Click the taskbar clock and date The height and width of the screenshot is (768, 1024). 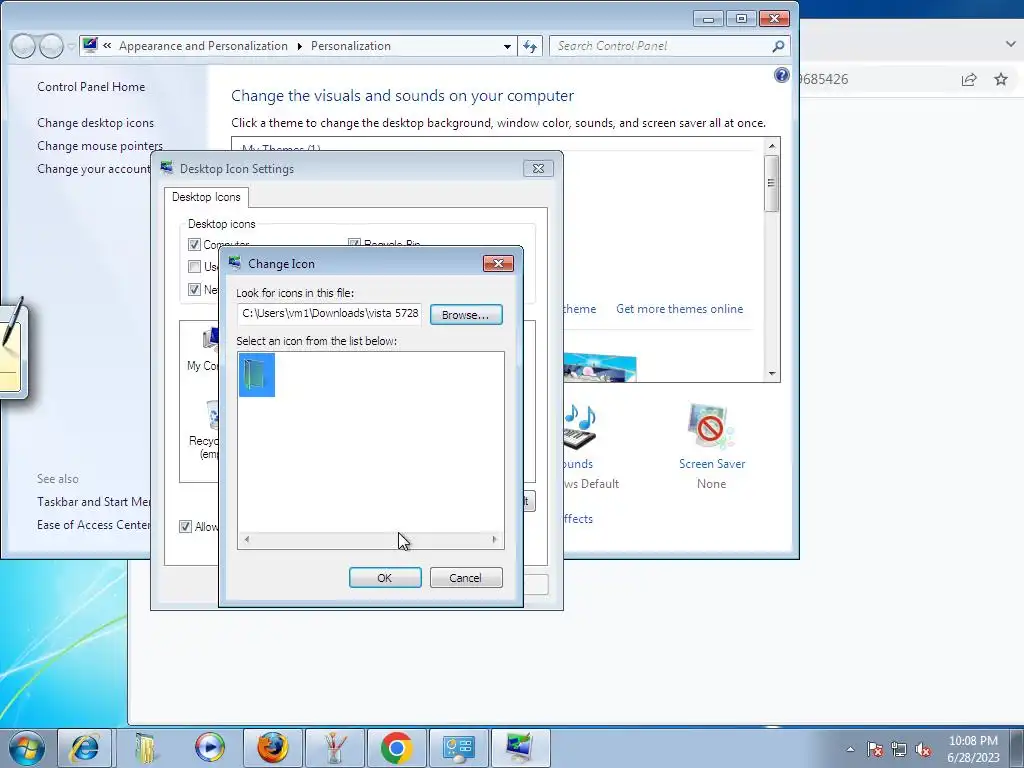[x=973, y=749]
